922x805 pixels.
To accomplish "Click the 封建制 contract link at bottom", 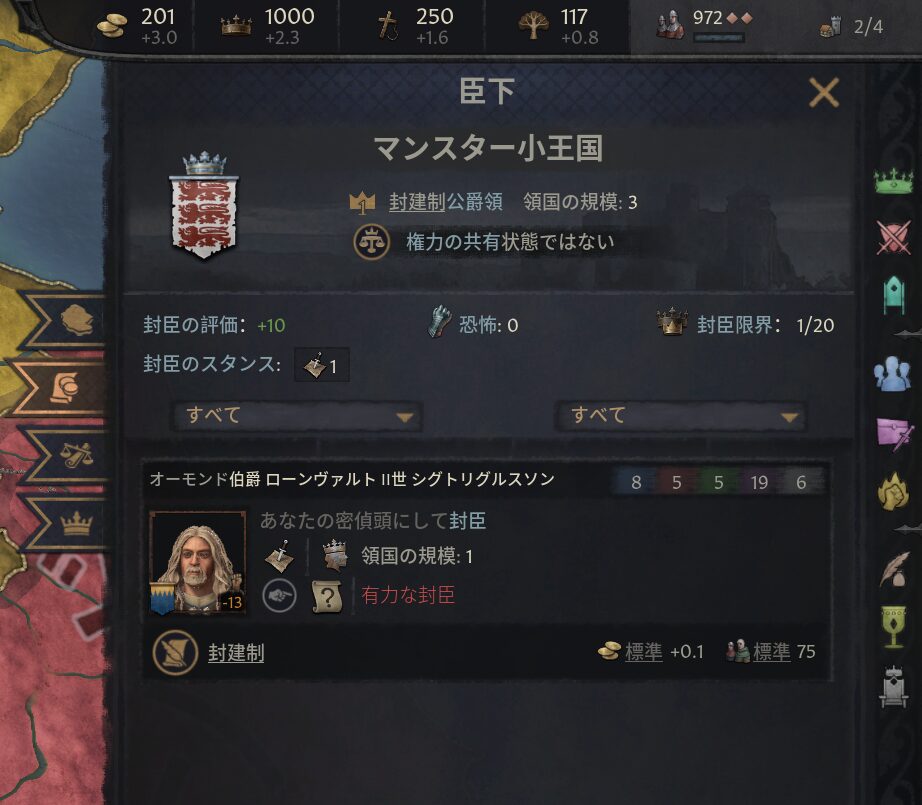I will (x=236, y=653).
